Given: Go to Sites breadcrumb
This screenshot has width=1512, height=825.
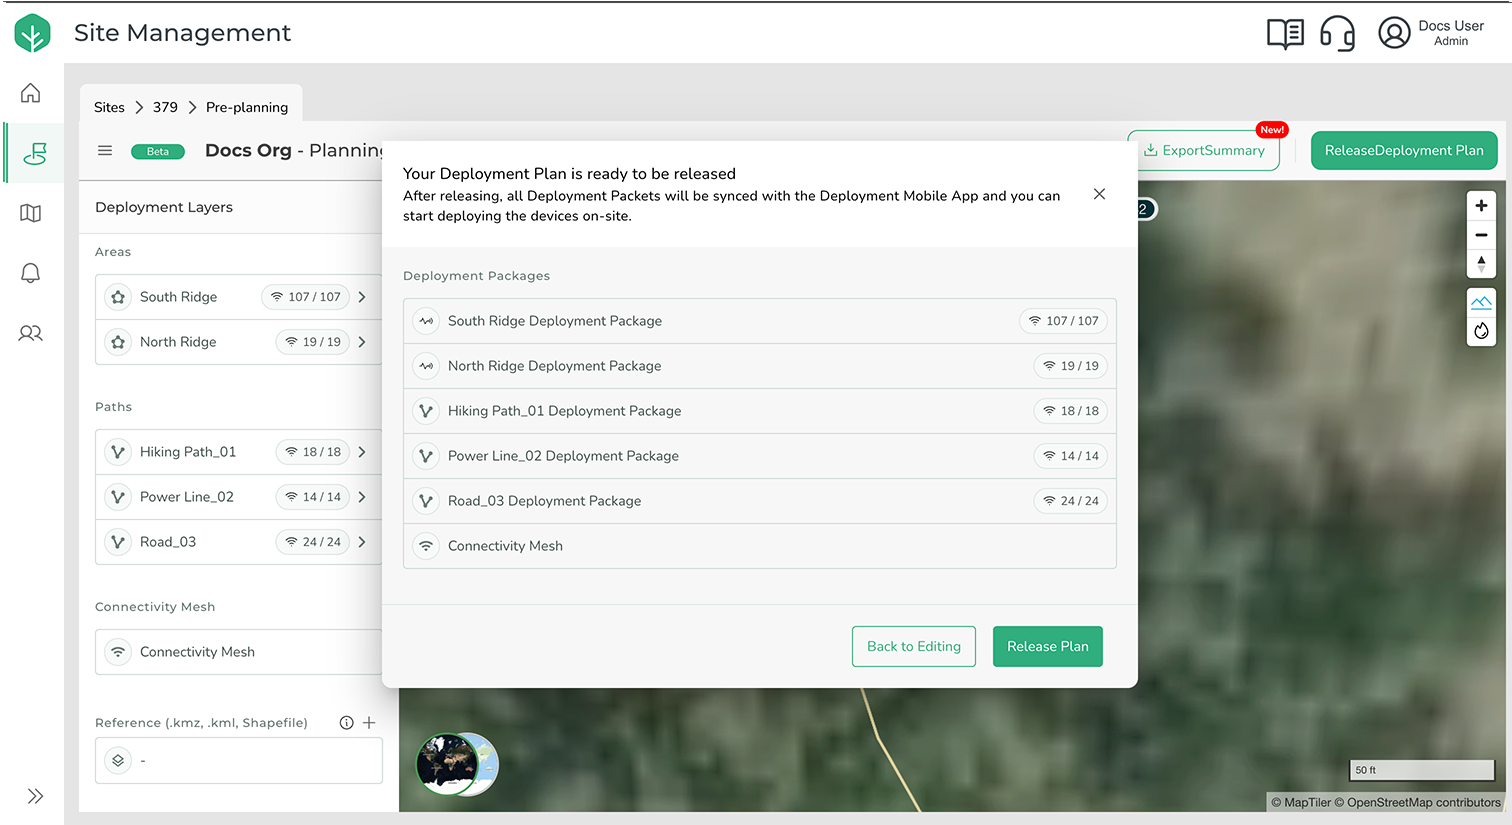Looking at the screenshot, I should 109,107.
